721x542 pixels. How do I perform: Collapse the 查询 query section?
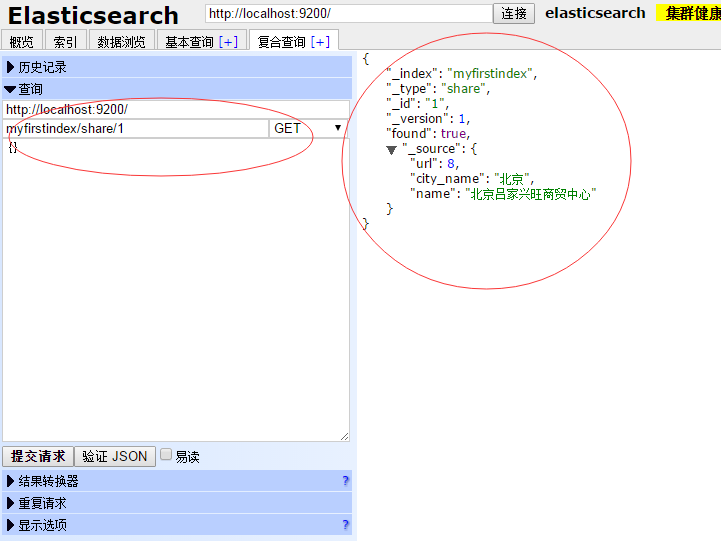click(177, 89)
